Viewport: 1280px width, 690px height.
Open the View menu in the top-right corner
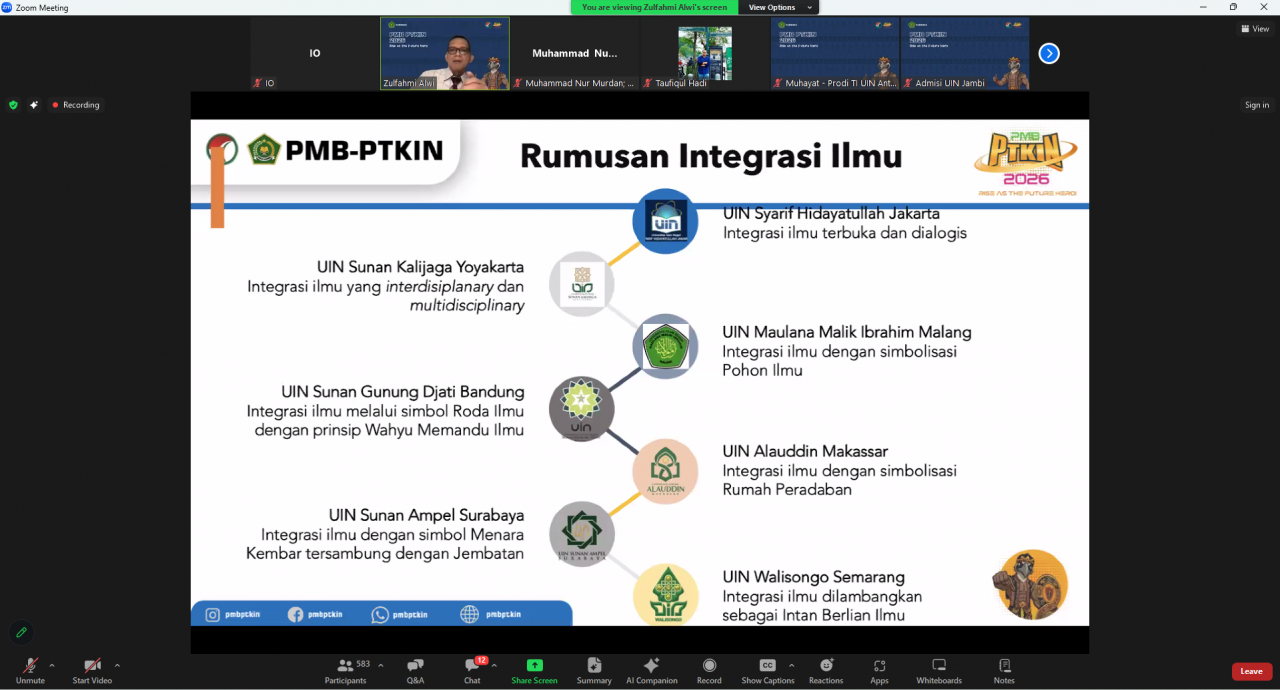point(1254,28)
